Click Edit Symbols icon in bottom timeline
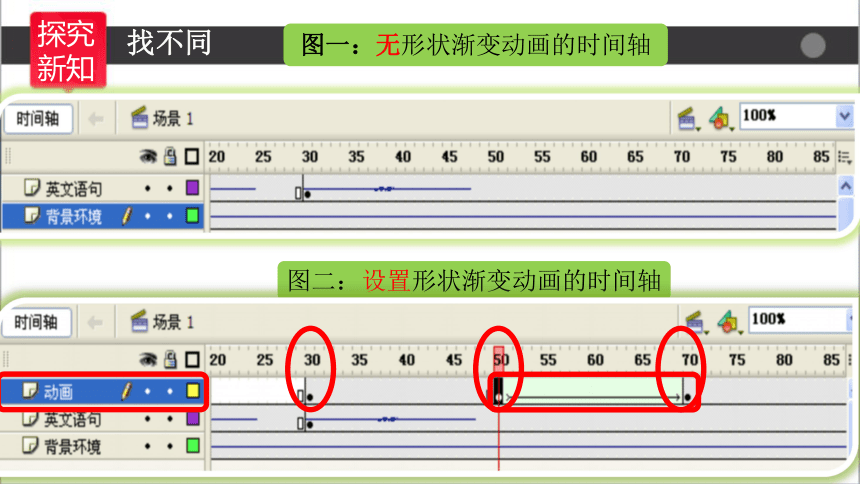The width and height of the screenshot is (860, 484). [x=728, y=322]
